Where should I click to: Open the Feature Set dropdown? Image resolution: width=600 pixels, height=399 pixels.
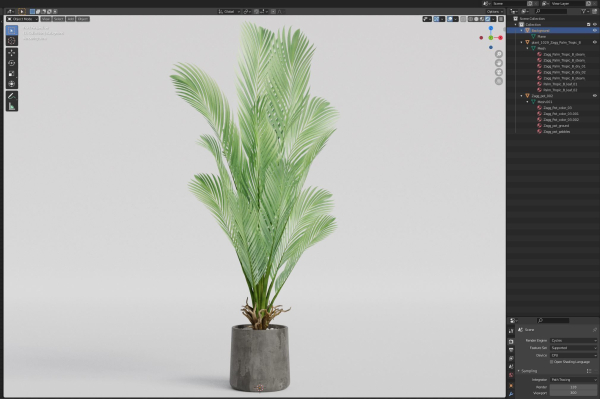click(x=573, y=348)
